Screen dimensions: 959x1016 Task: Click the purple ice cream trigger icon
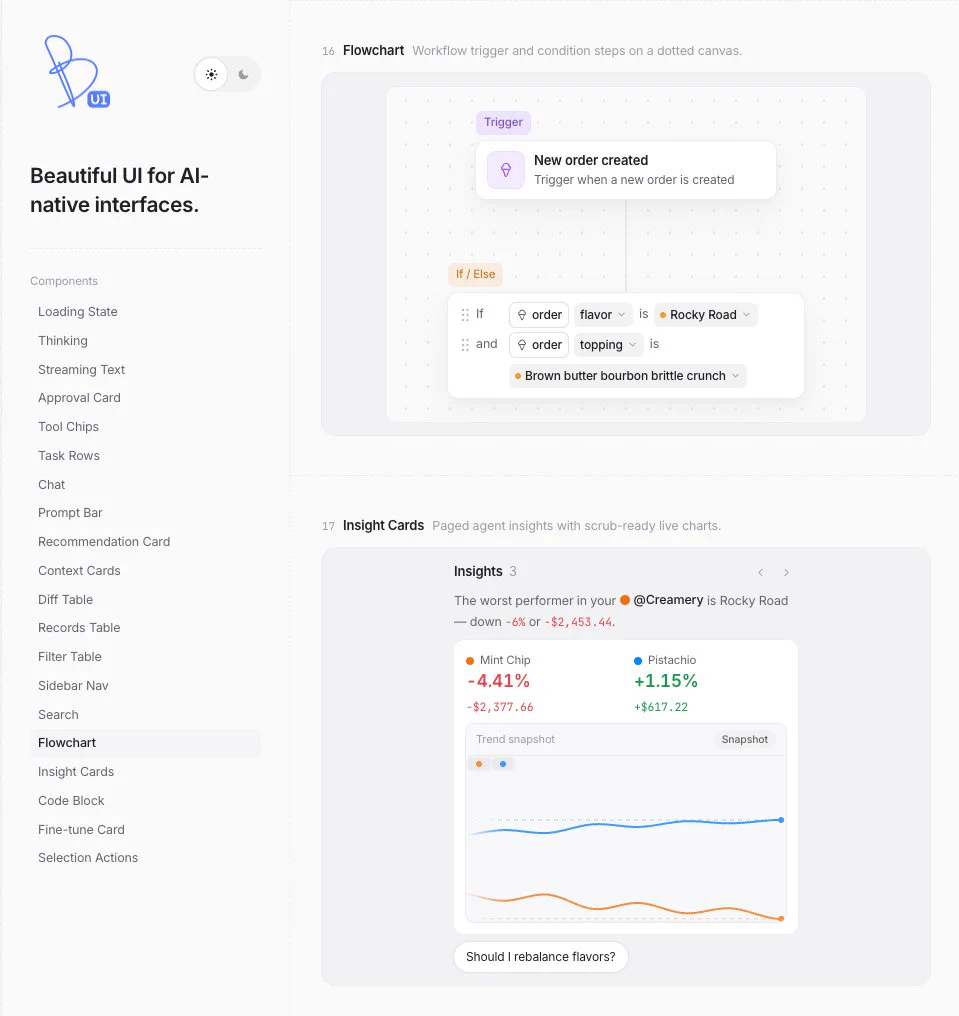tap(506, 170)
